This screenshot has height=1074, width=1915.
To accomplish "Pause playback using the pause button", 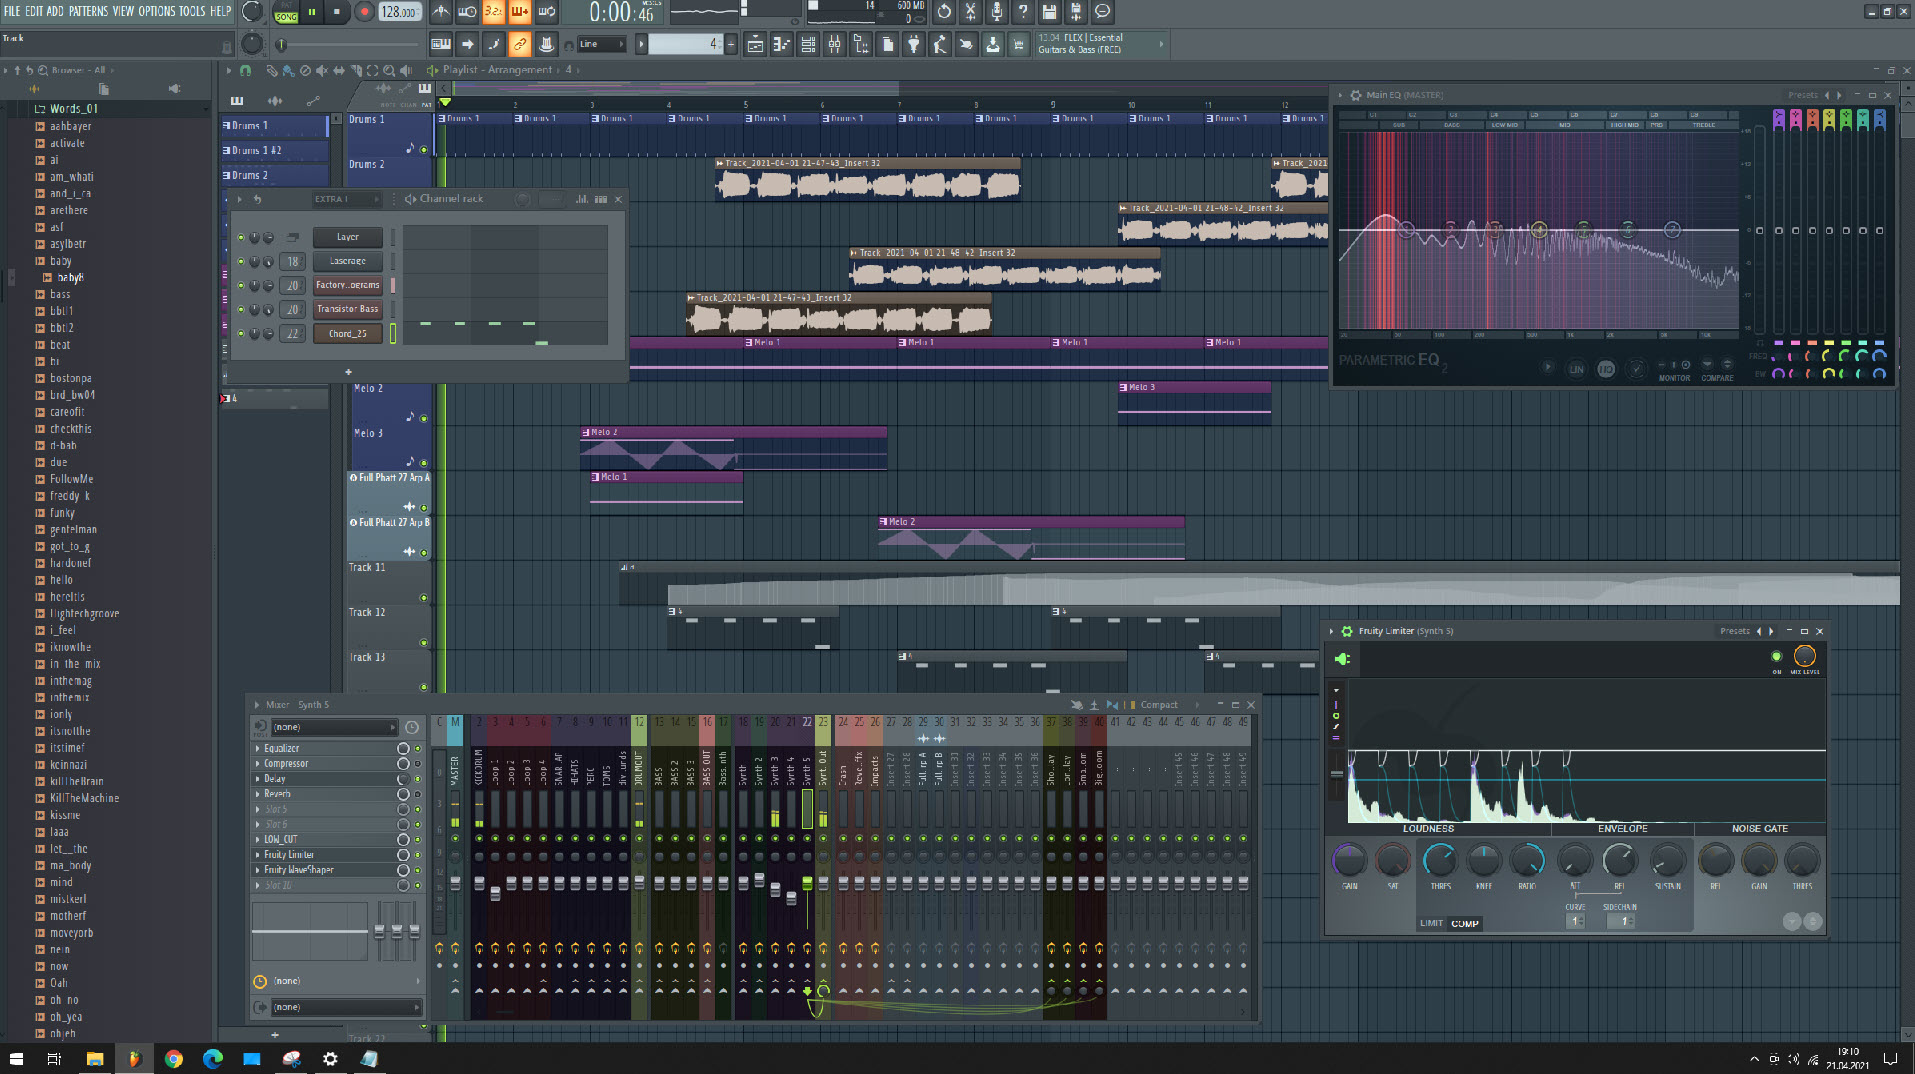I will coord(312,12).
